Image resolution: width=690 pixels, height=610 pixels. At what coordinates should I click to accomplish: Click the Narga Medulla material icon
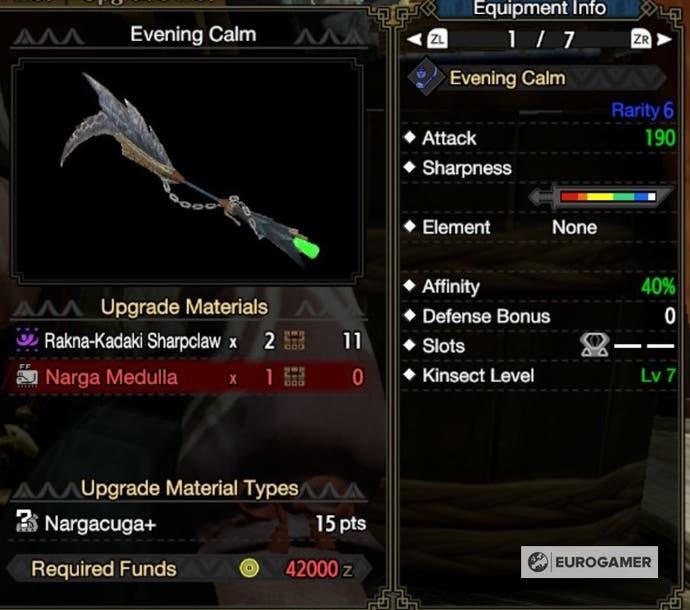tap(27, 376)
